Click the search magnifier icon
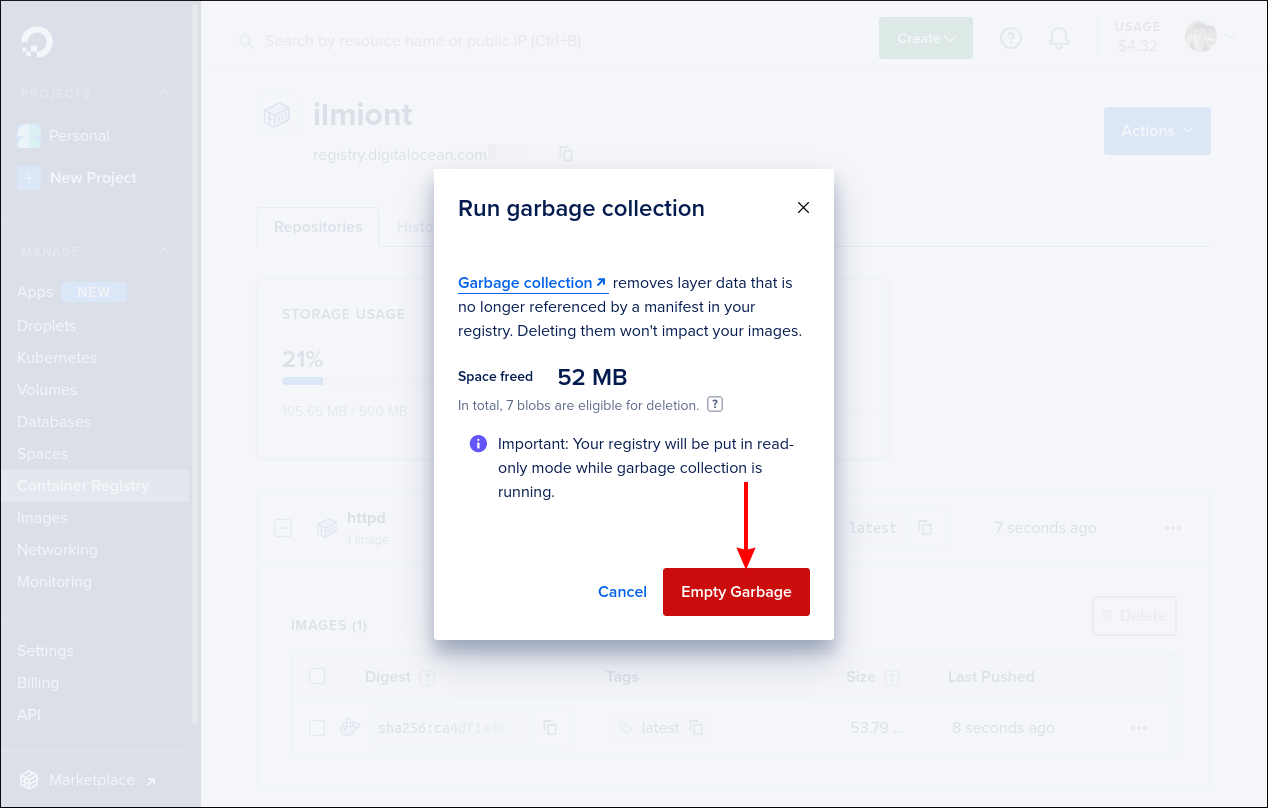This screenshot has height=808, width=1268. click(x=246, y=42)
